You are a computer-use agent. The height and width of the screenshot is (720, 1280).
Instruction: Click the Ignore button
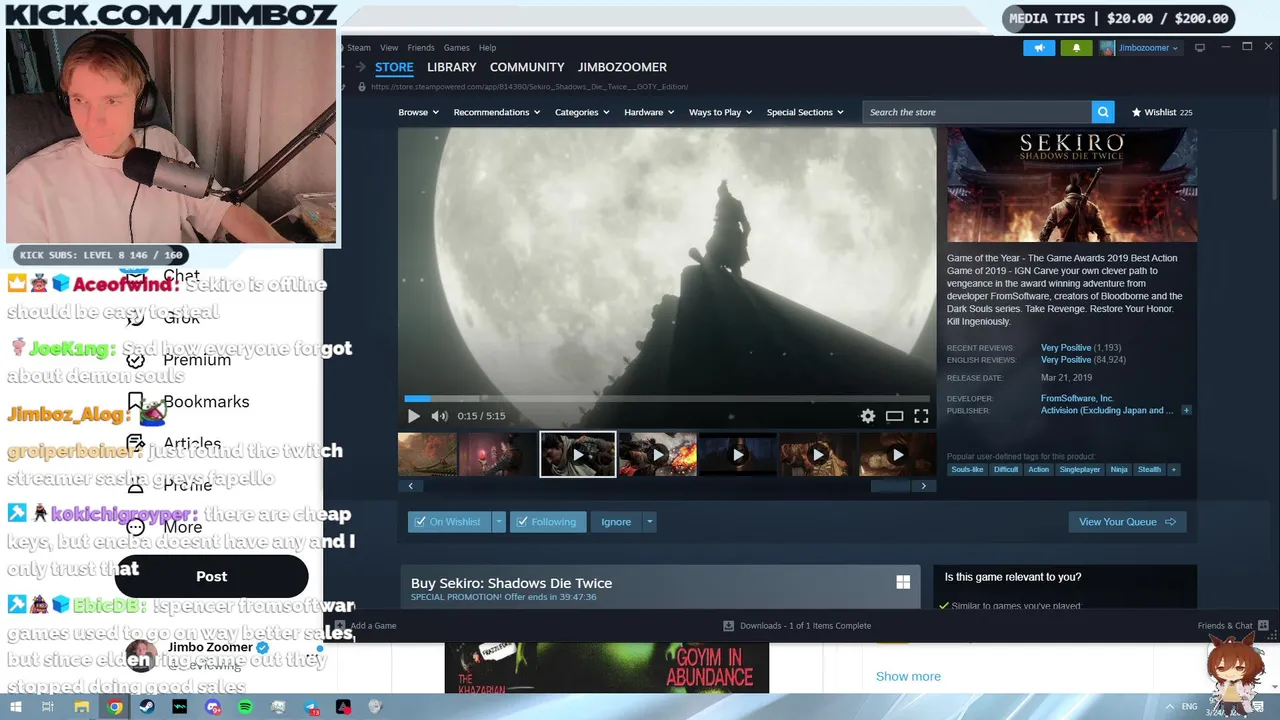tap(616, 522)
